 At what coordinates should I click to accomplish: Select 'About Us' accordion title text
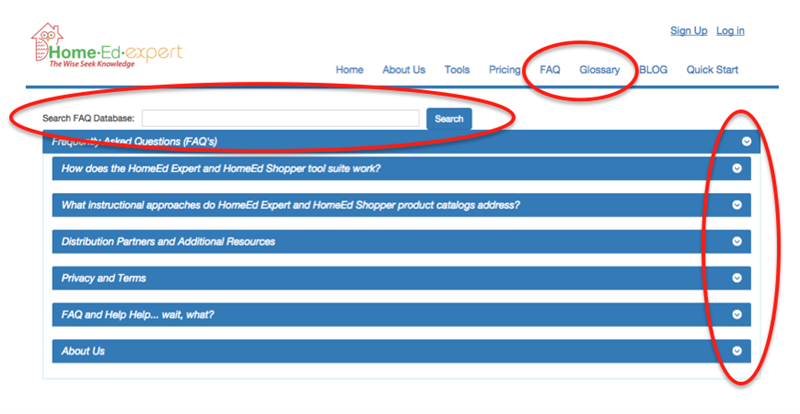(x=83, y=351)
